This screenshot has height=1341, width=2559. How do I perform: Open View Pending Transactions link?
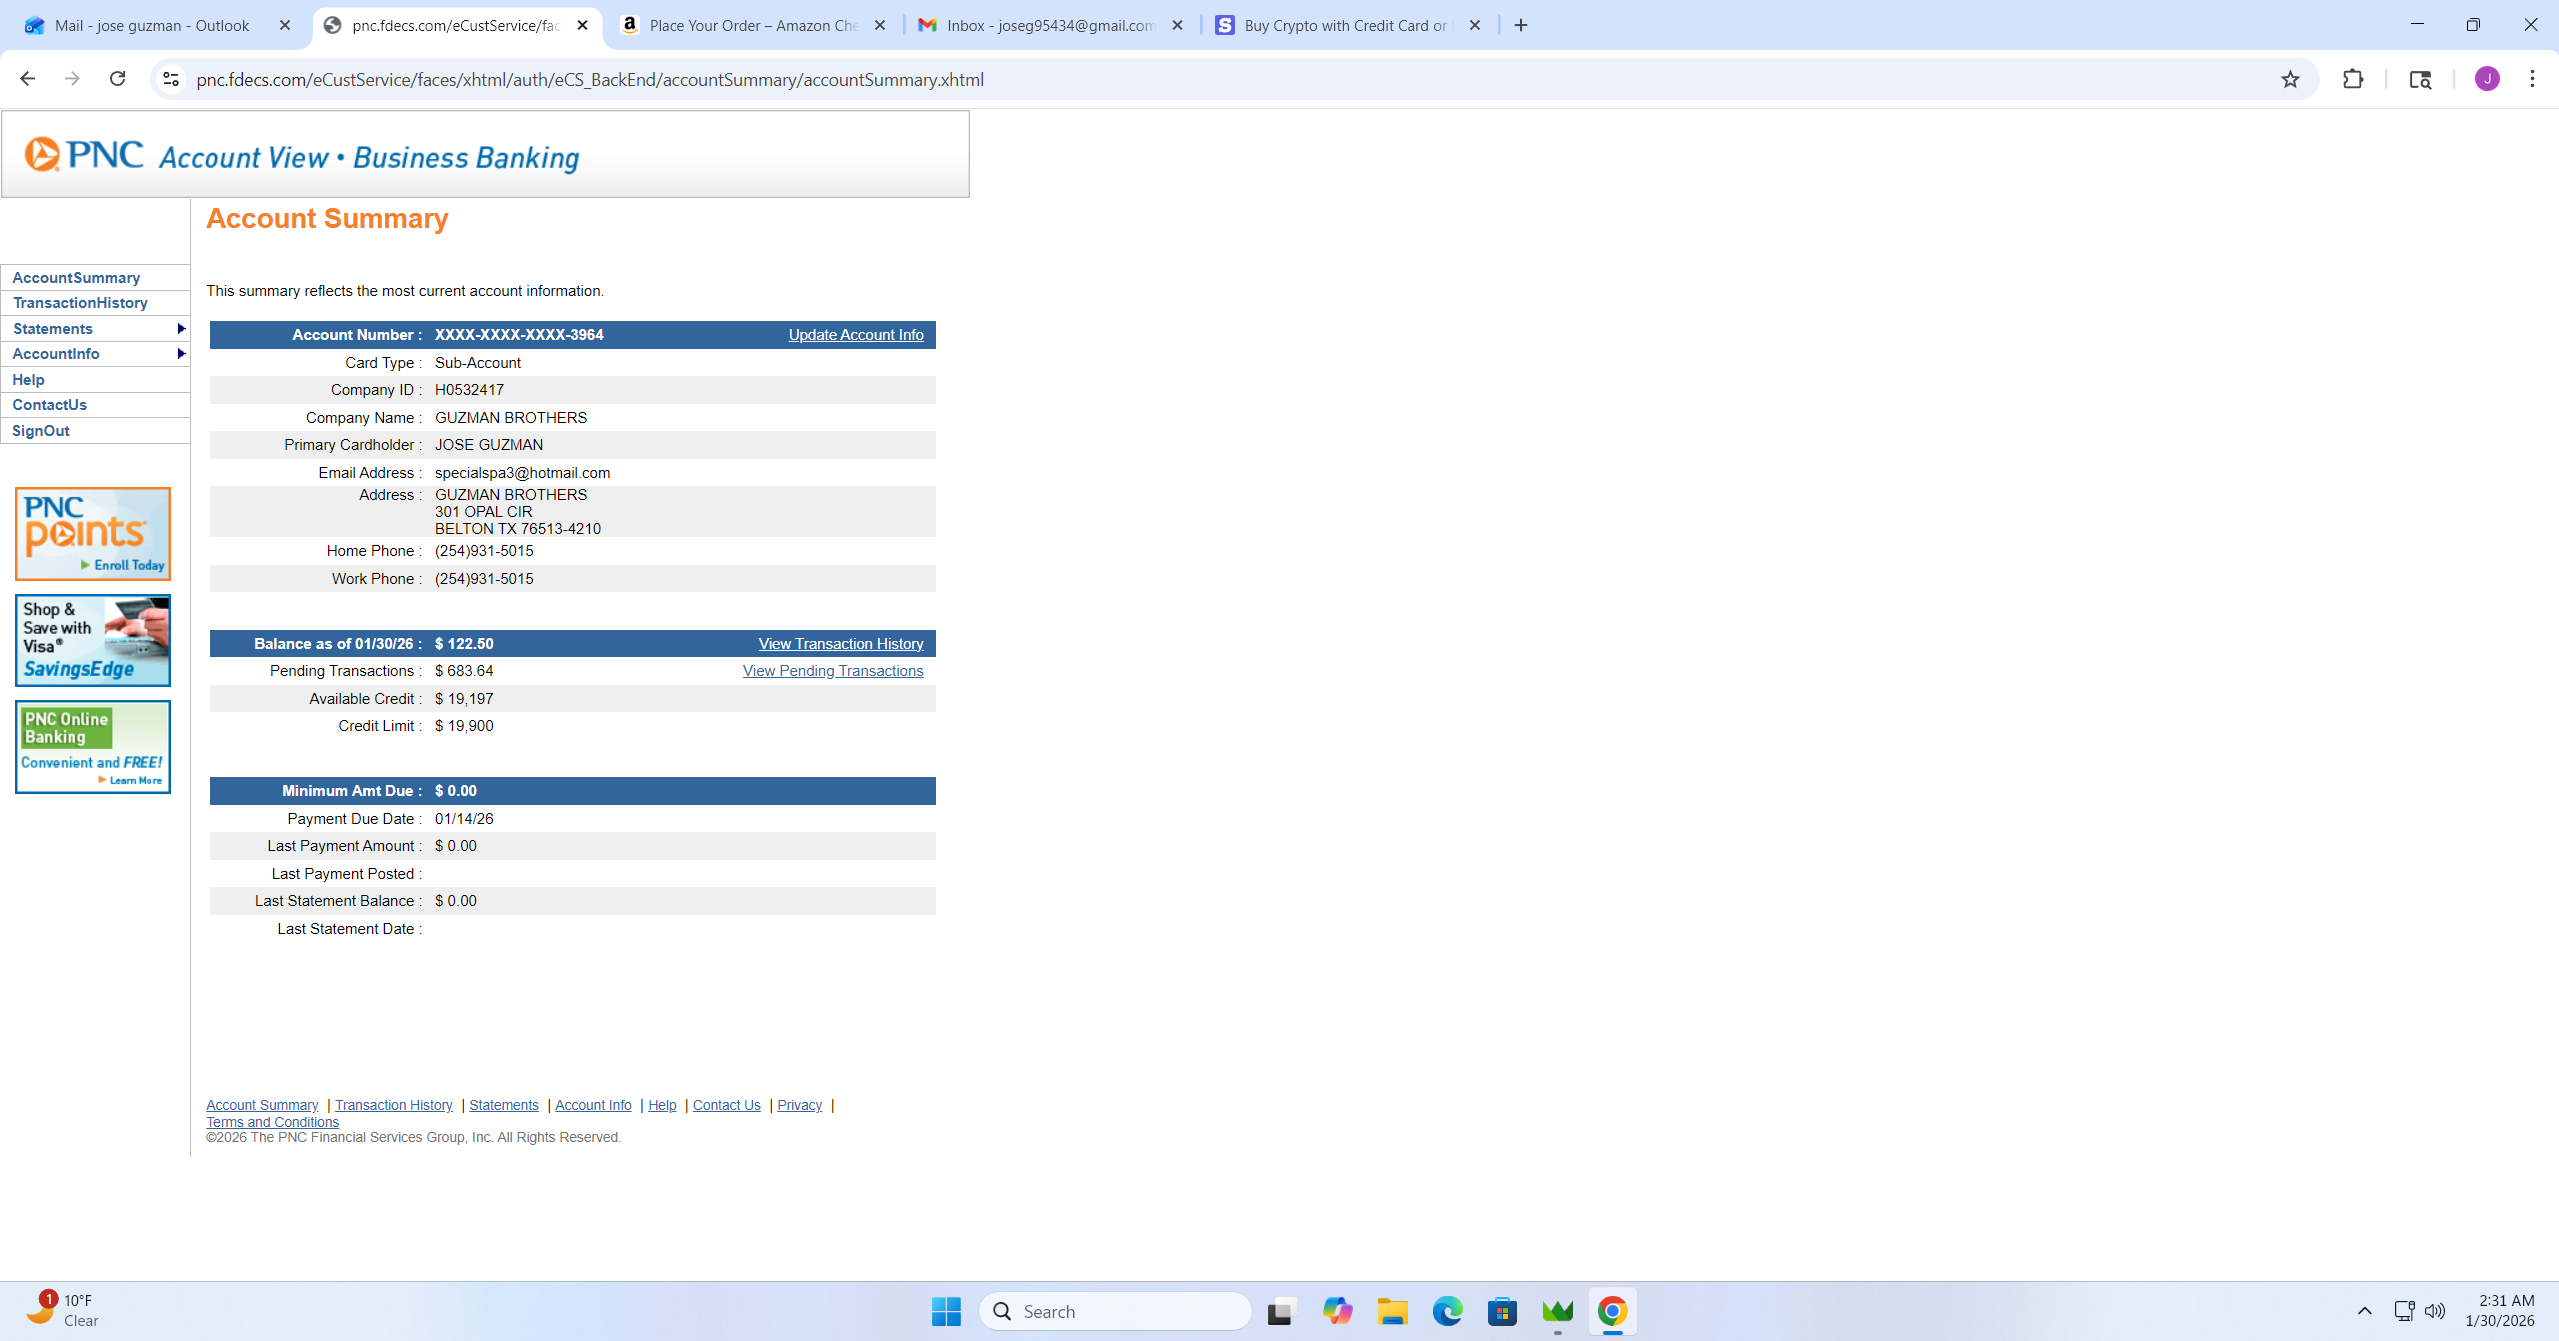pos(832,671)
